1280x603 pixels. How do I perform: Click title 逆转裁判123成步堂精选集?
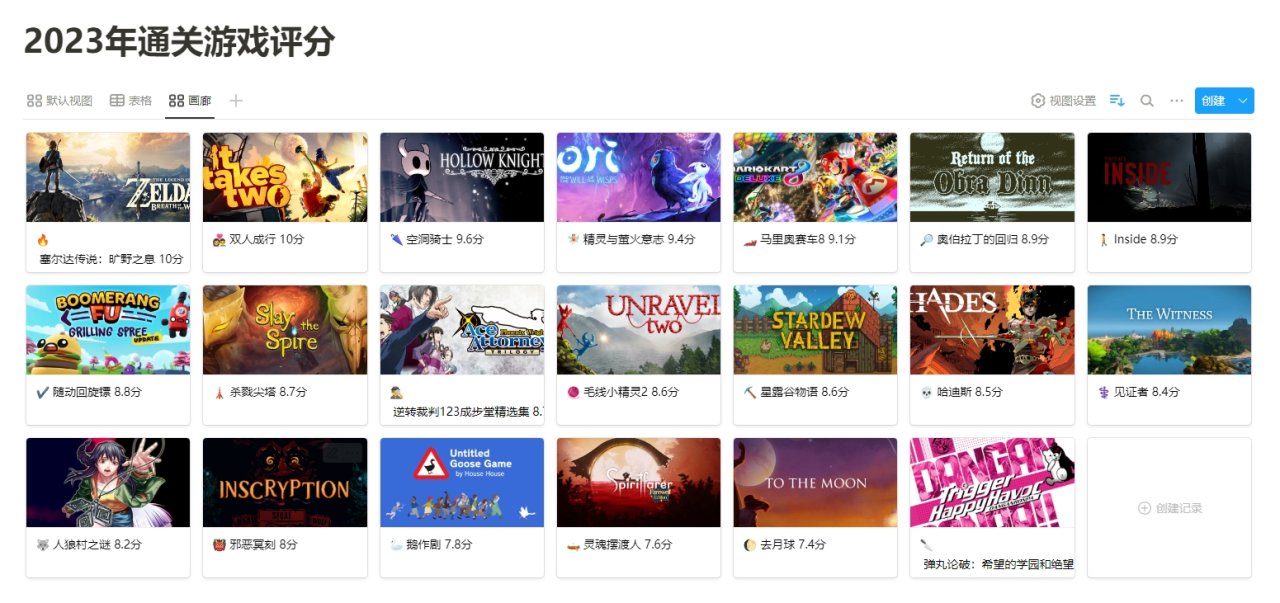coord(468,411)
